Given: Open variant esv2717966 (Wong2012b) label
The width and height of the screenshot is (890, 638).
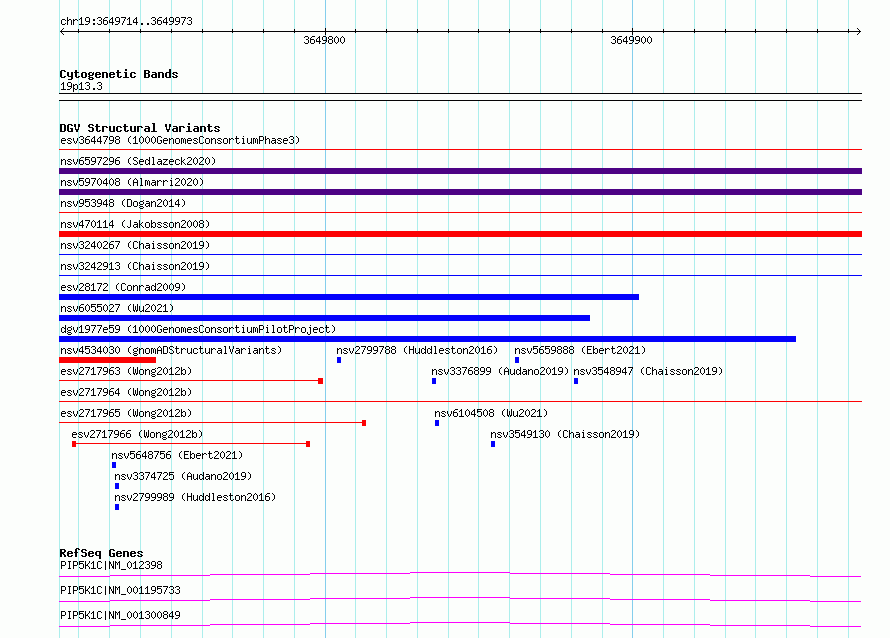Looking at the screenshot, I should pyautogui.click(x=137, y=434).
